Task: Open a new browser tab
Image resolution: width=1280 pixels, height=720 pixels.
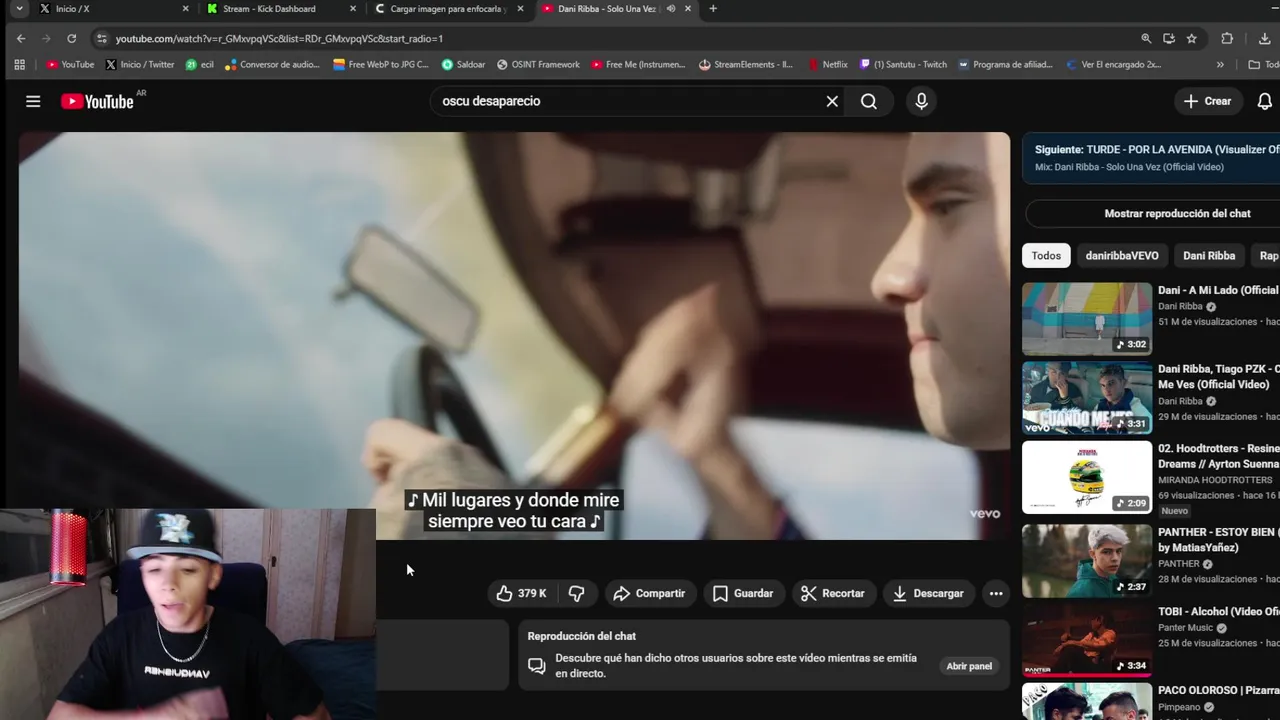Action: coord(712,9)
